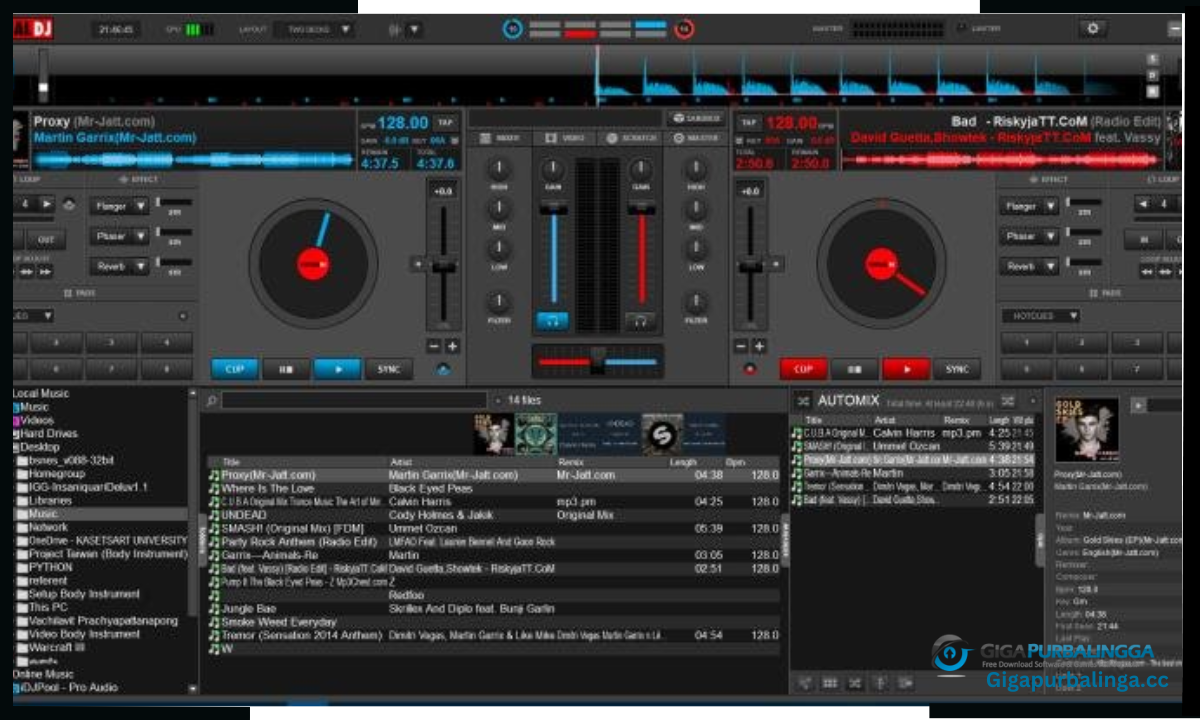This screenshot has width=1200, height=720.
Task: Select the Jungle Bae track row
Action: [x=494, y=608]
